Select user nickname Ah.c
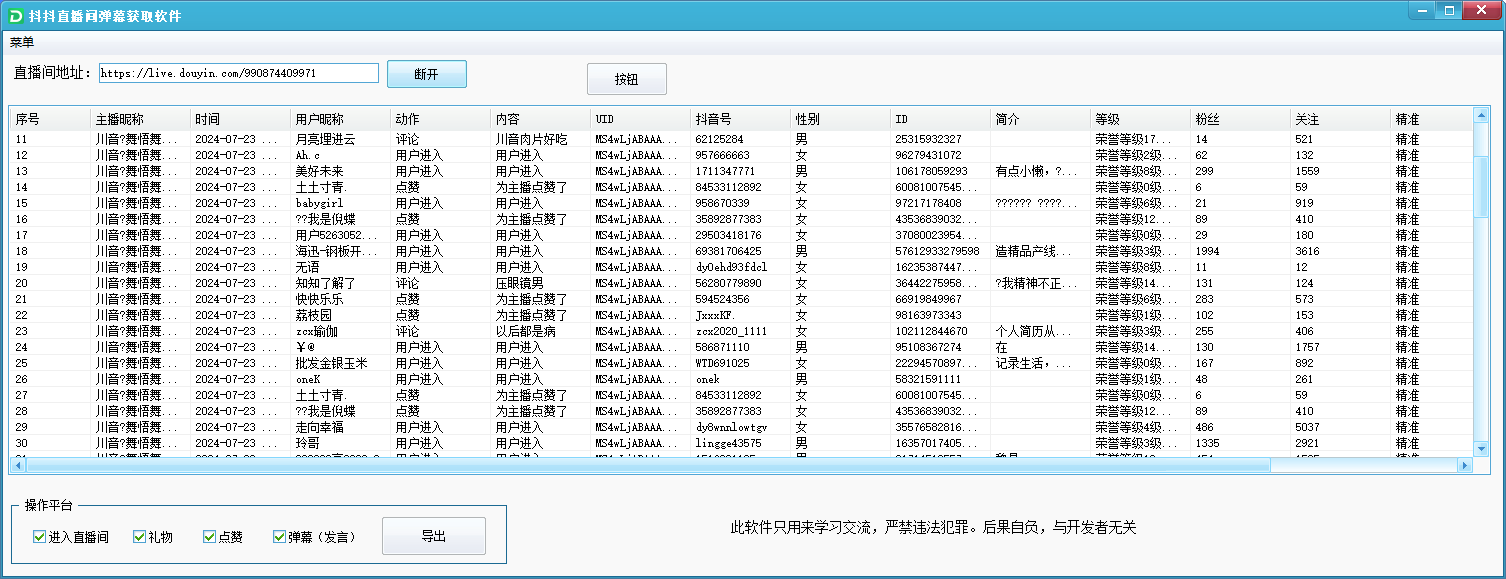The height and width of the screenshot is (579, 1506). coord(308,155)
